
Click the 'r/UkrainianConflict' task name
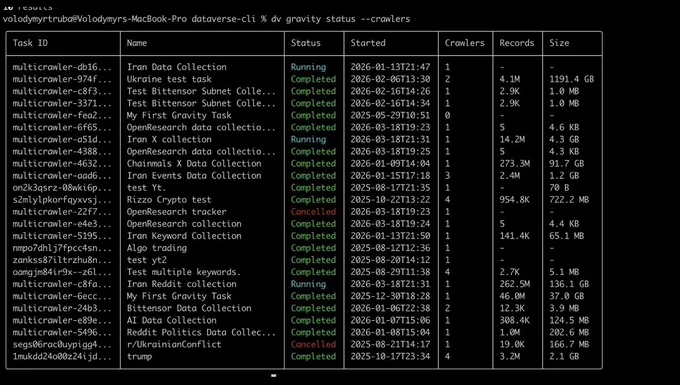[174, 345]
